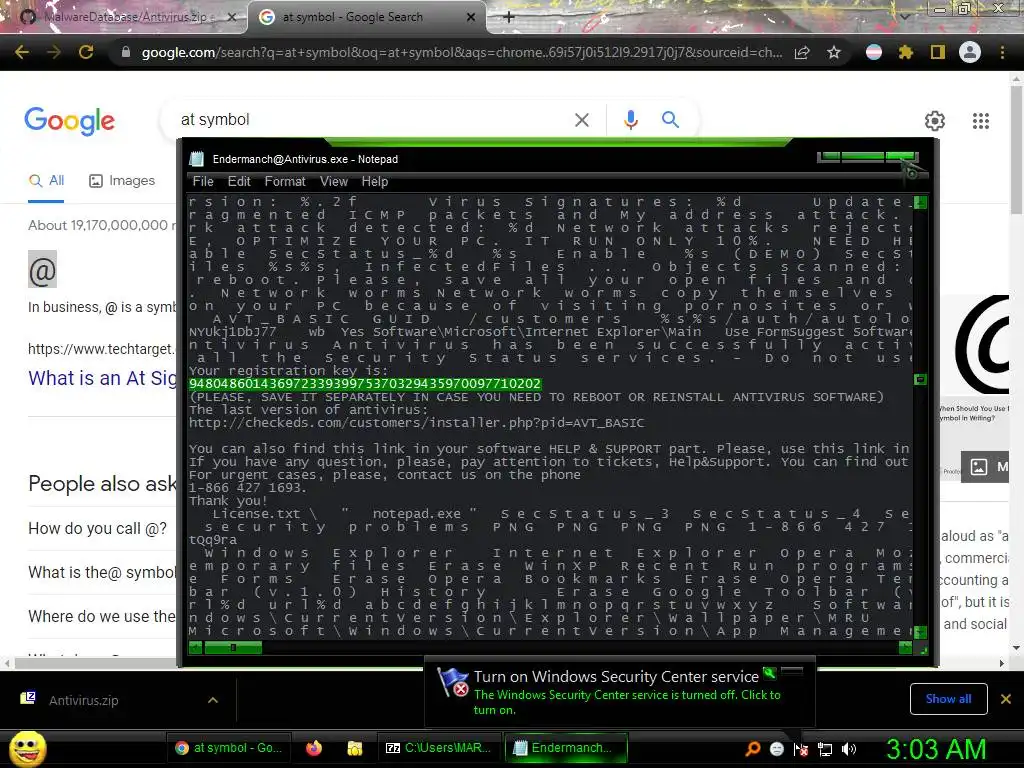
Task: Launch Firefox from taskbar
Action: coord(314,748)
